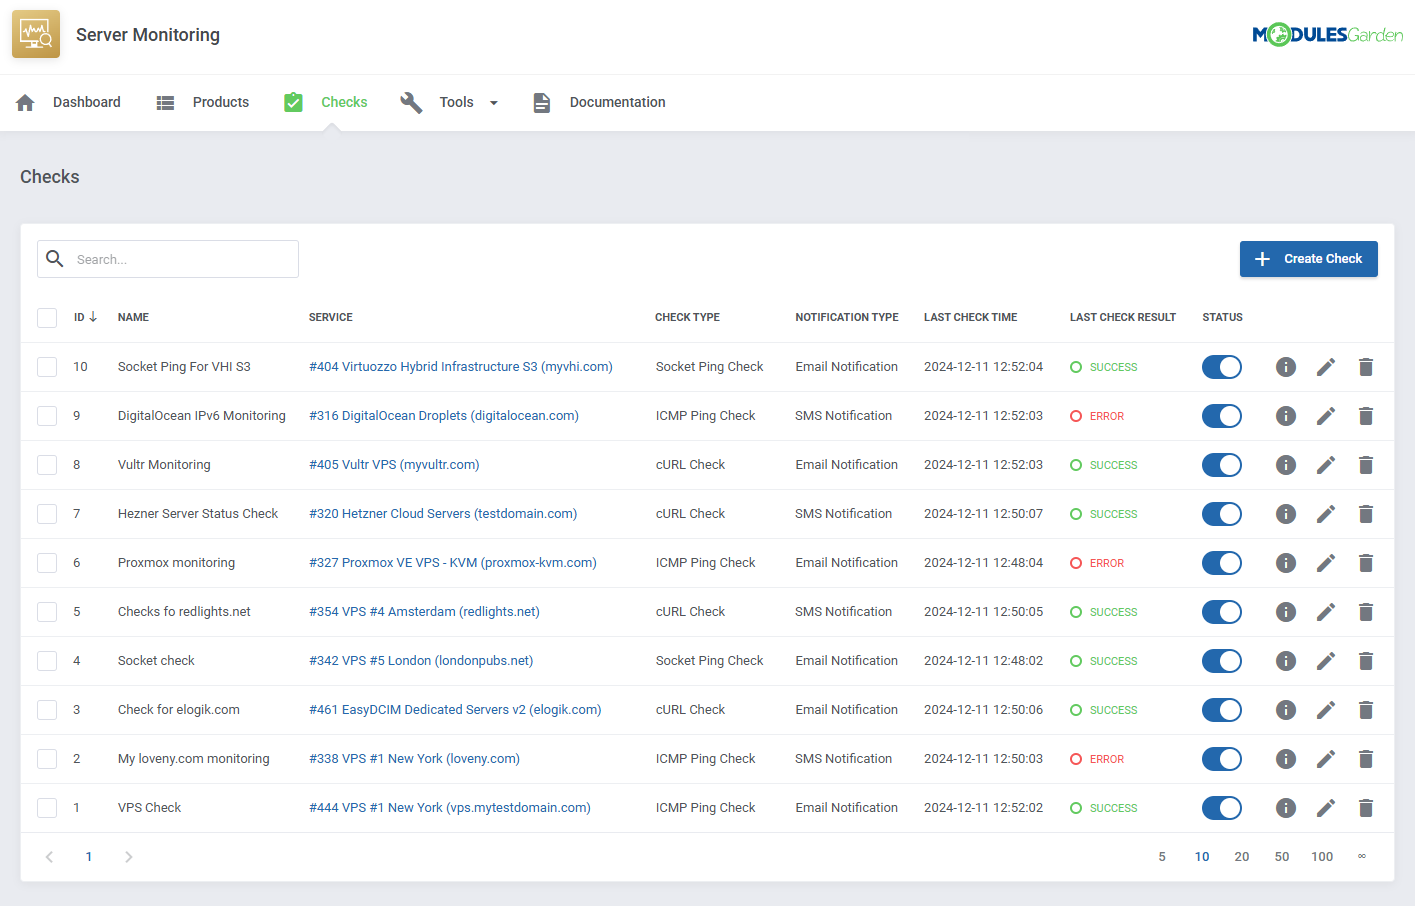
Task: Show info for DigitalOcean IPv6 Monitoring
Action: [x=1286, y=416]
